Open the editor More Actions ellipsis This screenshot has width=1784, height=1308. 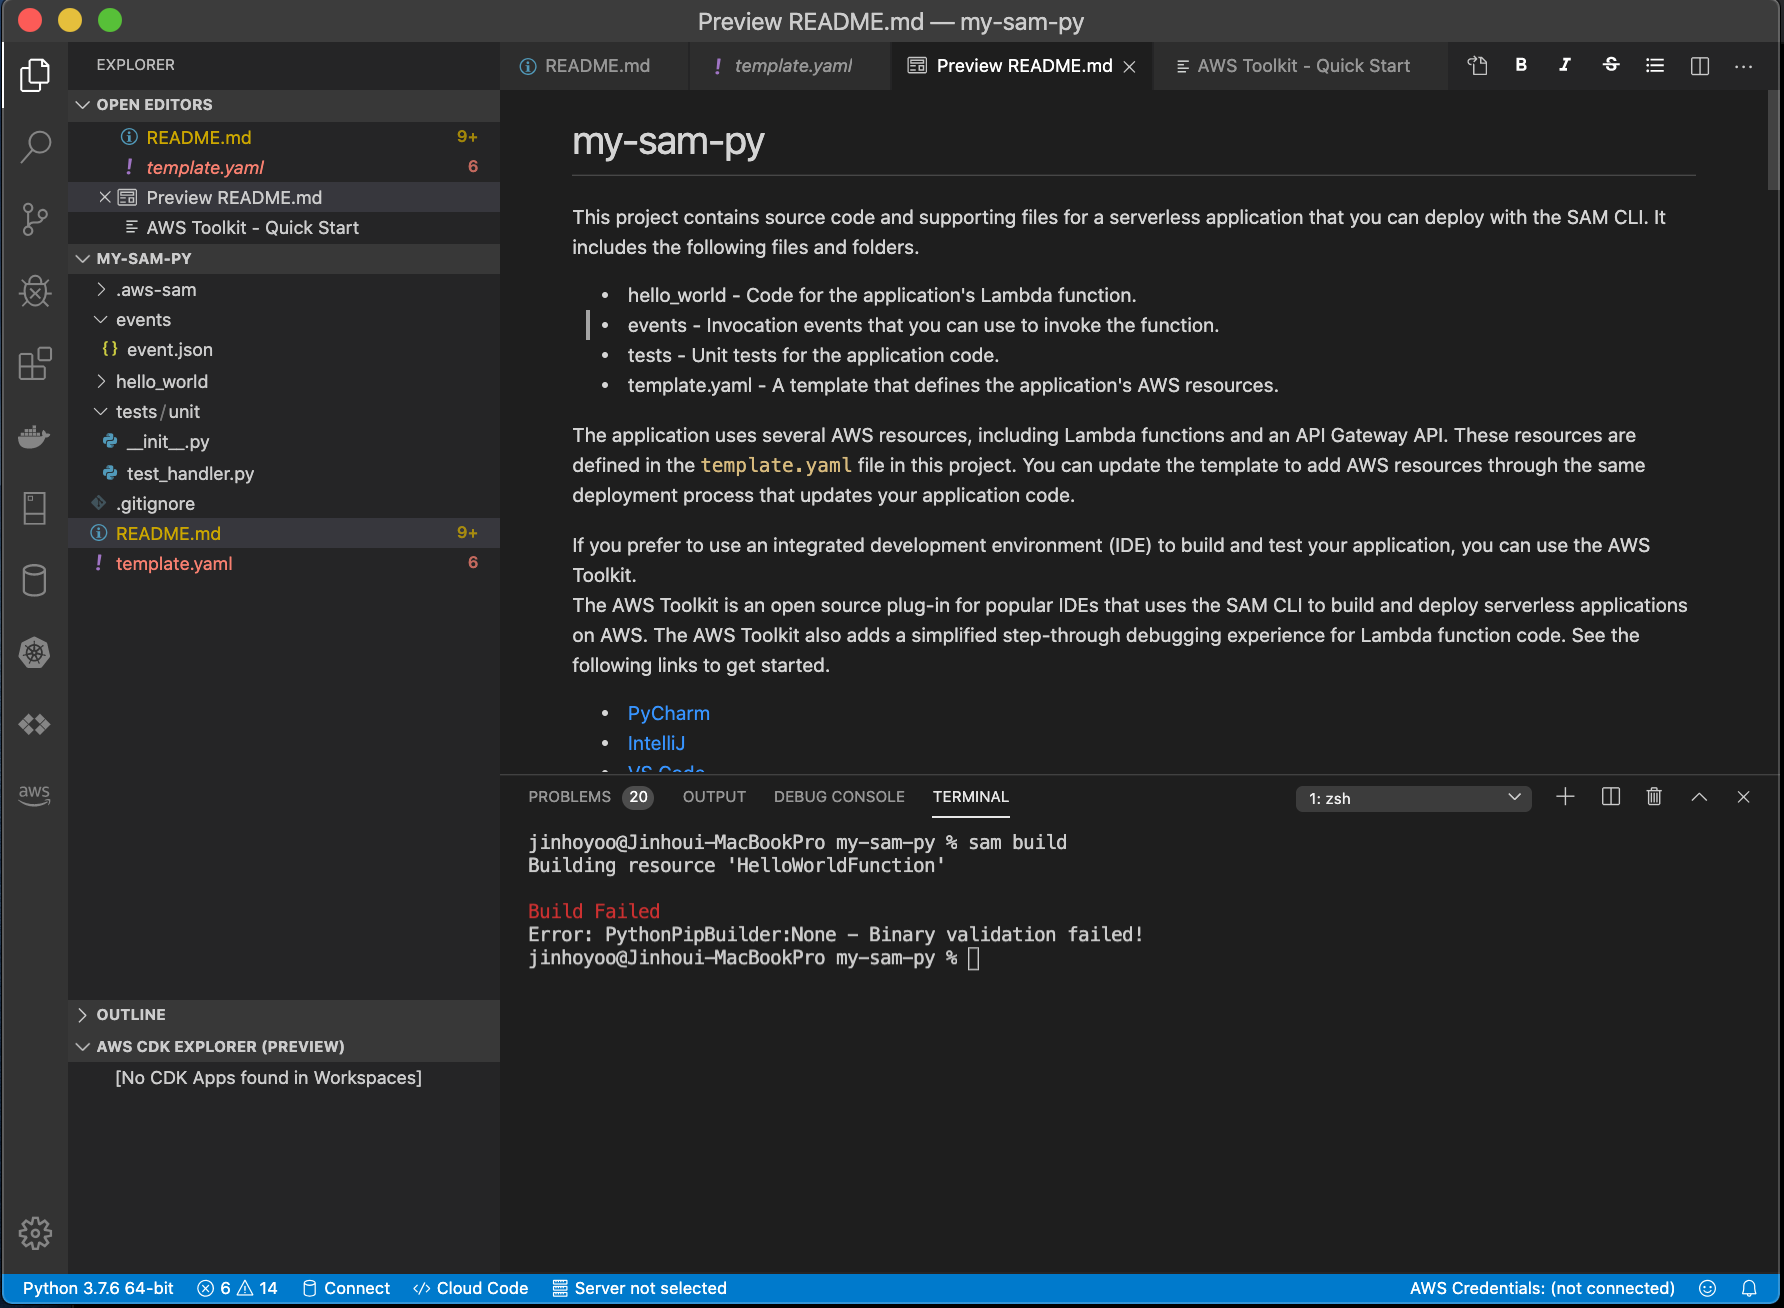(1744, 65)
